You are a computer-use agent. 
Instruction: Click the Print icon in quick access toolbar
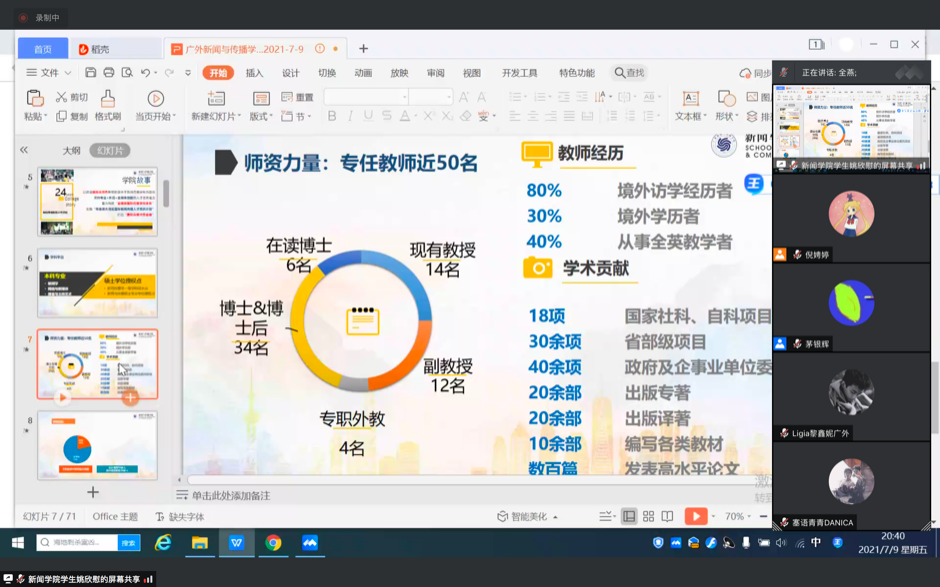pyautogui.click(x=108, y=73)
